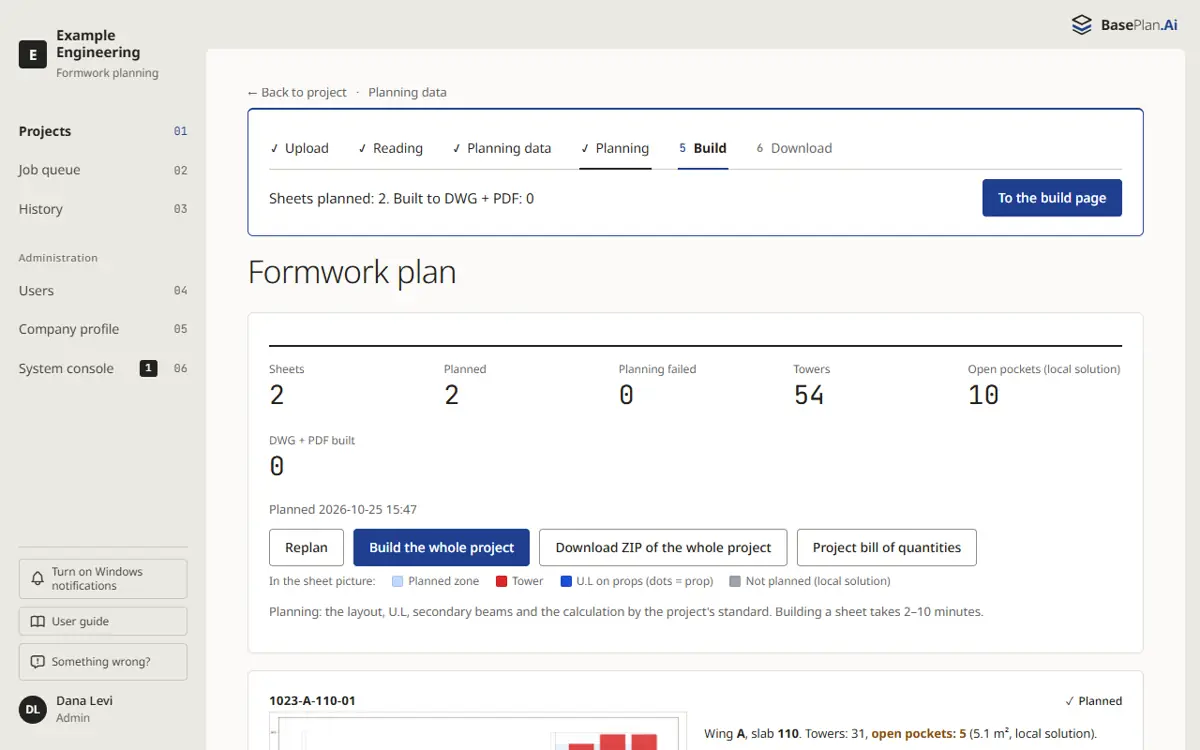The height and width of the screenshot is (750, 1200).
Task: Select the Upload step tab
Action: (x=299, y=148)
